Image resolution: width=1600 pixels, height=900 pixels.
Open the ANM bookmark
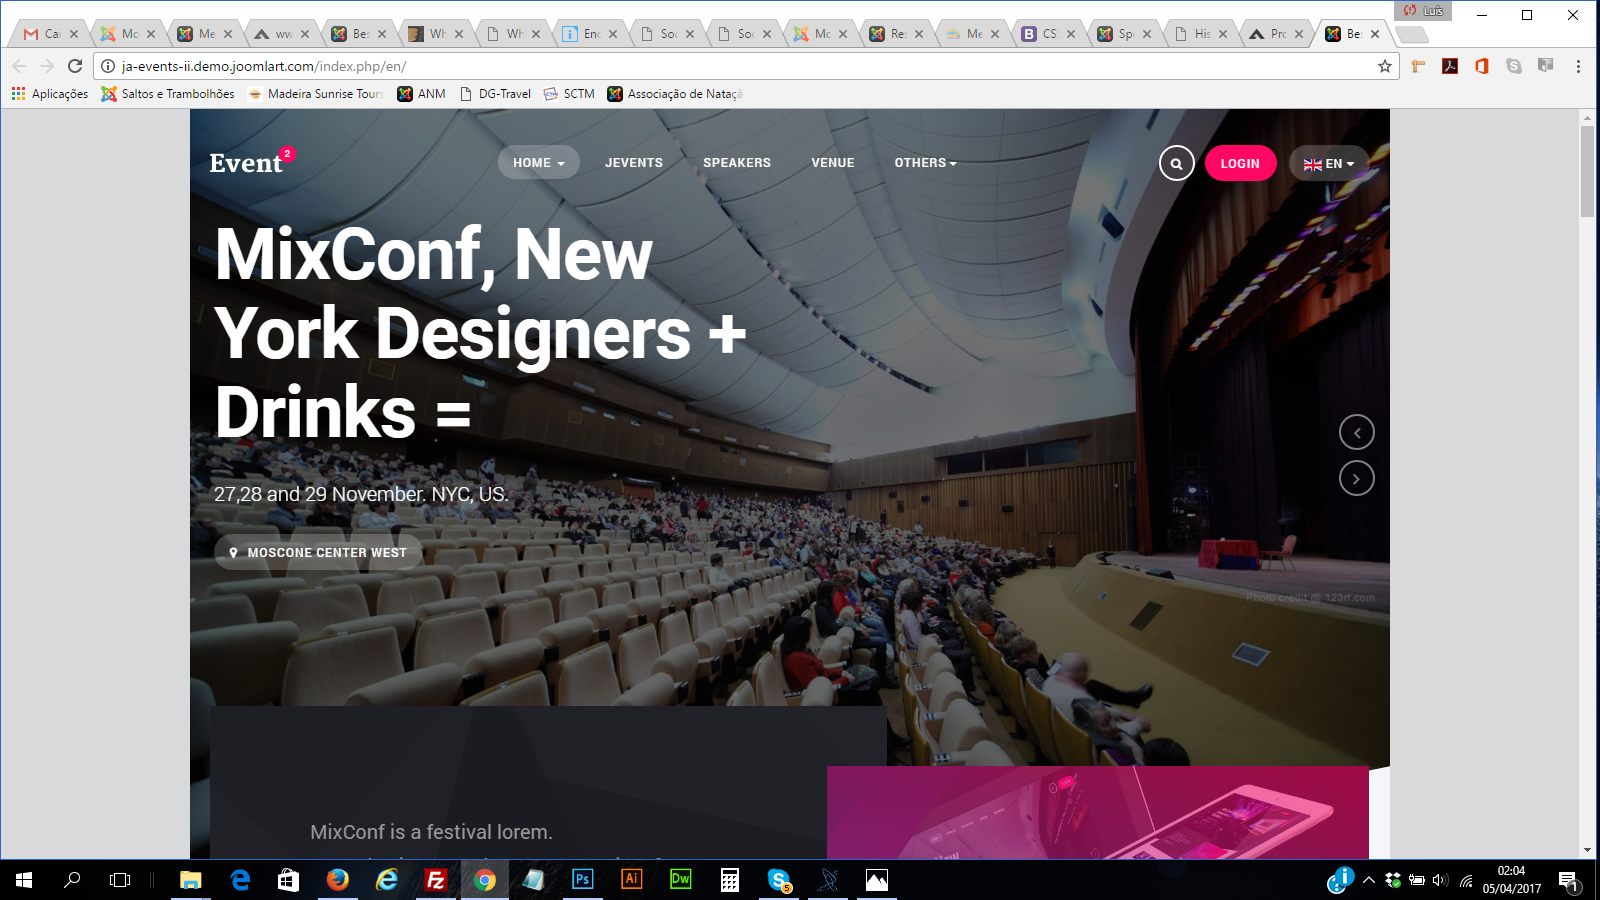click(x=421, y=94)
